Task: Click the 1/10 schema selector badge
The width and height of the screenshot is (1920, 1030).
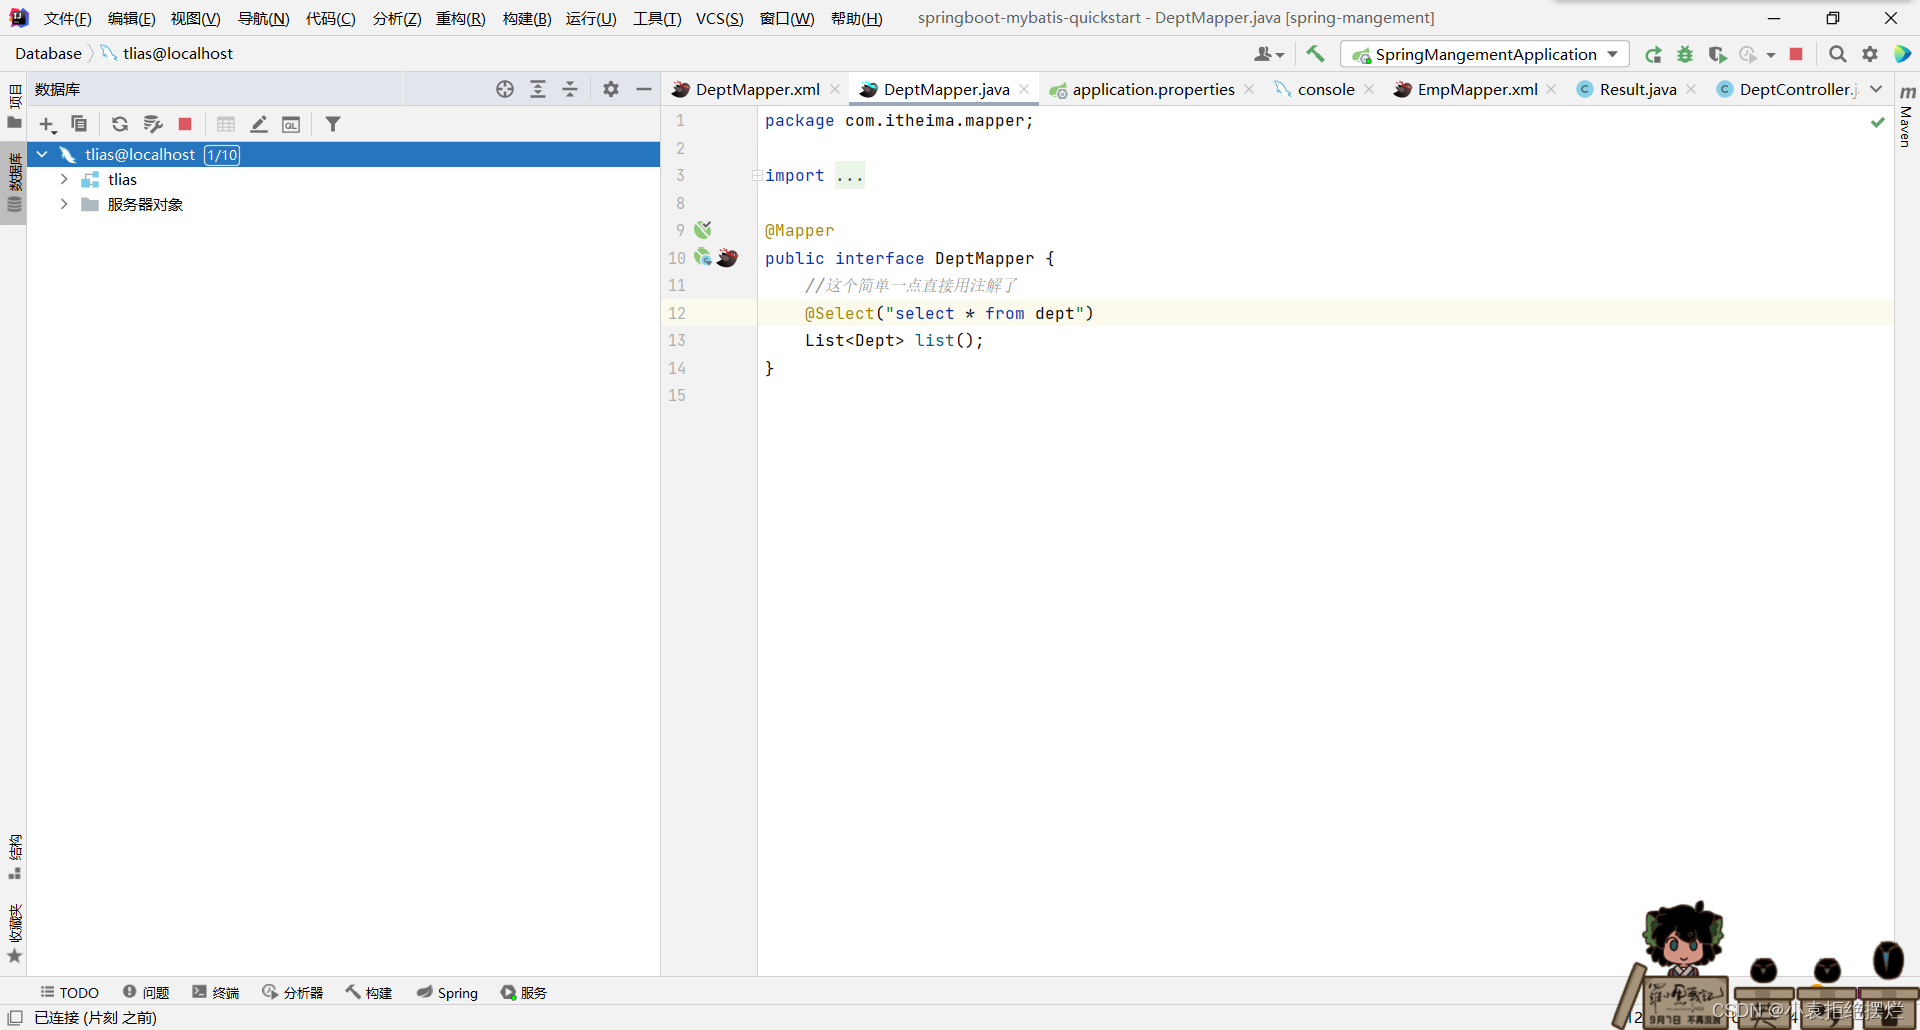Action: tap(222, 155)
